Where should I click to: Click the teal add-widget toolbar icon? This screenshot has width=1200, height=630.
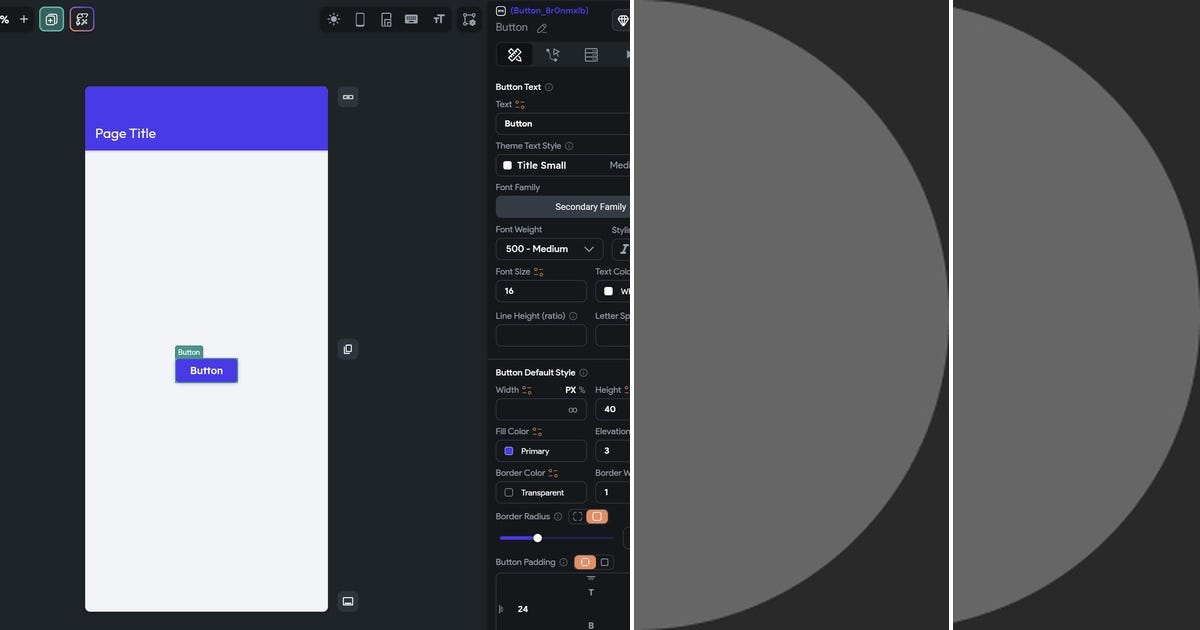tap(51, 19)
